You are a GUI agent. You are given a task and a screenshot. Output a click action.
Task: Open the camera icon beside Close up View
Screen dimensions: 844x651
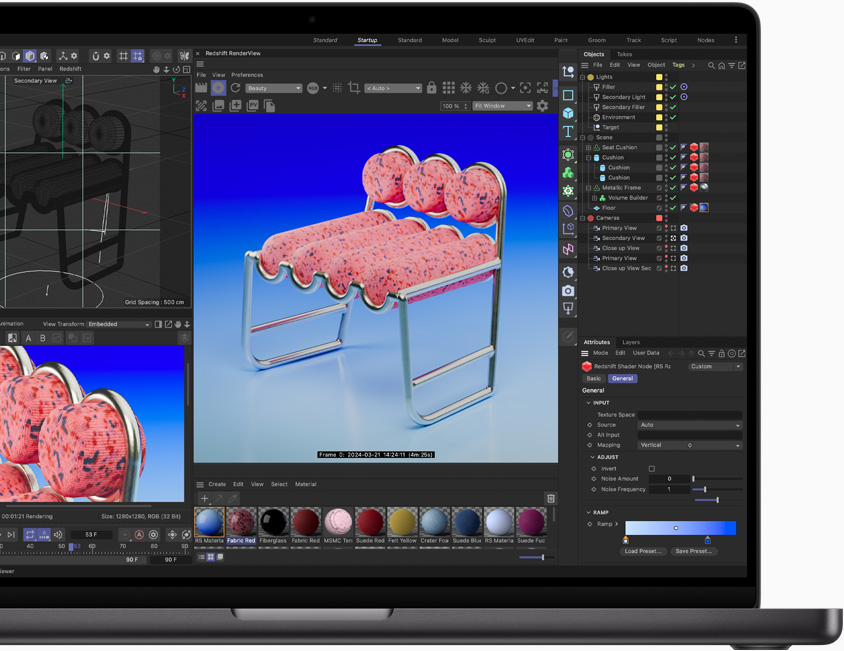click(684, 247)
